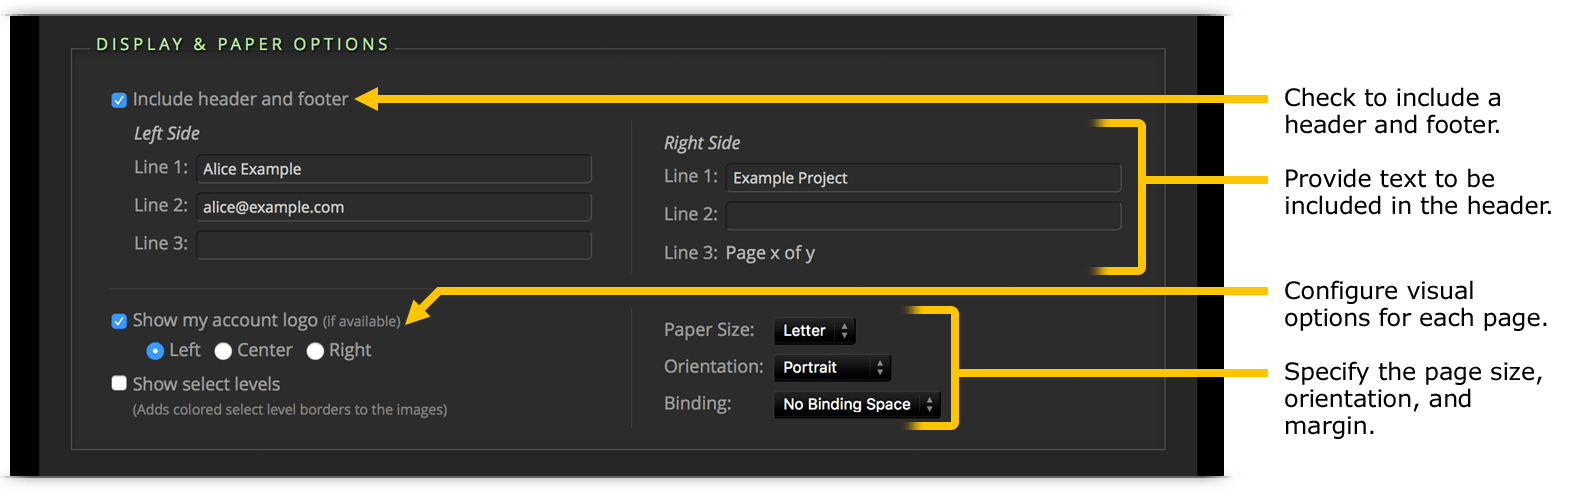Open the Binding No Binding Space dropdown
The image size is (1580, 494).
tap(857, 405)
